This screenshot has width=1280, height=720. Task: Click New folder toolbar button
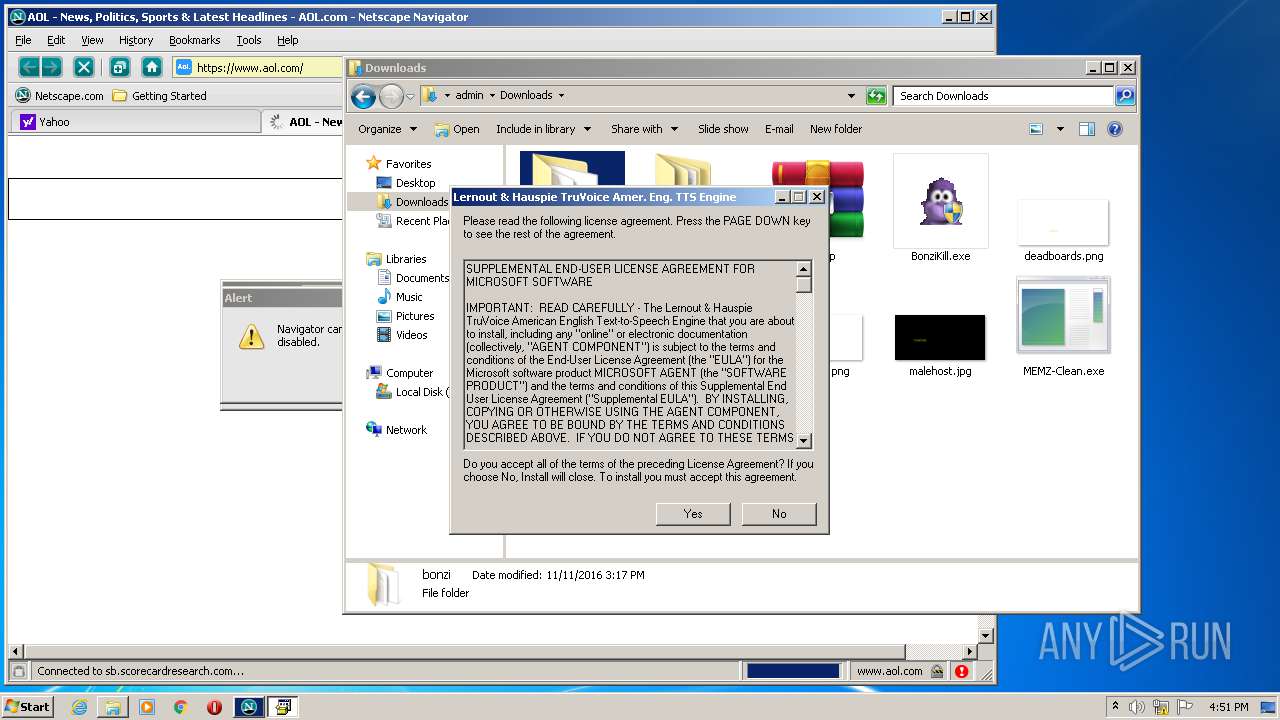click(x=836, y=129)
